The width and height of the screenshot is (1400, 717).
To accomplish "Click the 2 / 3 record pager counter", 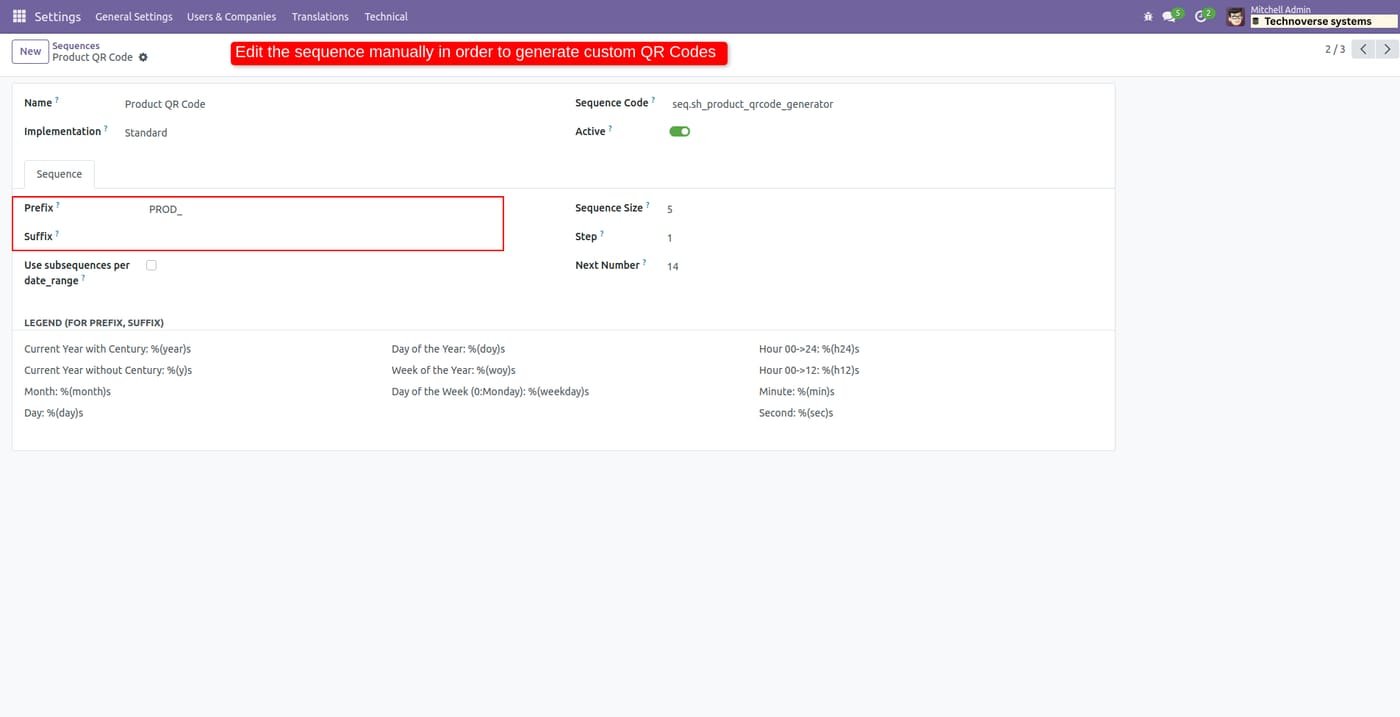I will click(x=1335, y=49).
